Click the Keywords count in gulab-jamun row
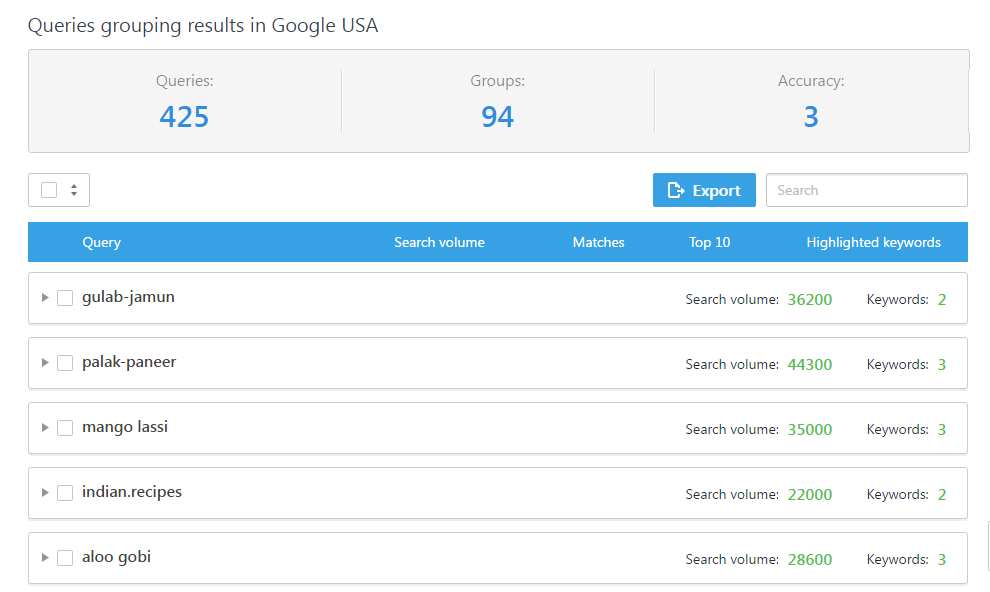This screenshot has height=592, width=990. pyautogui.click(x=941, y=300)
